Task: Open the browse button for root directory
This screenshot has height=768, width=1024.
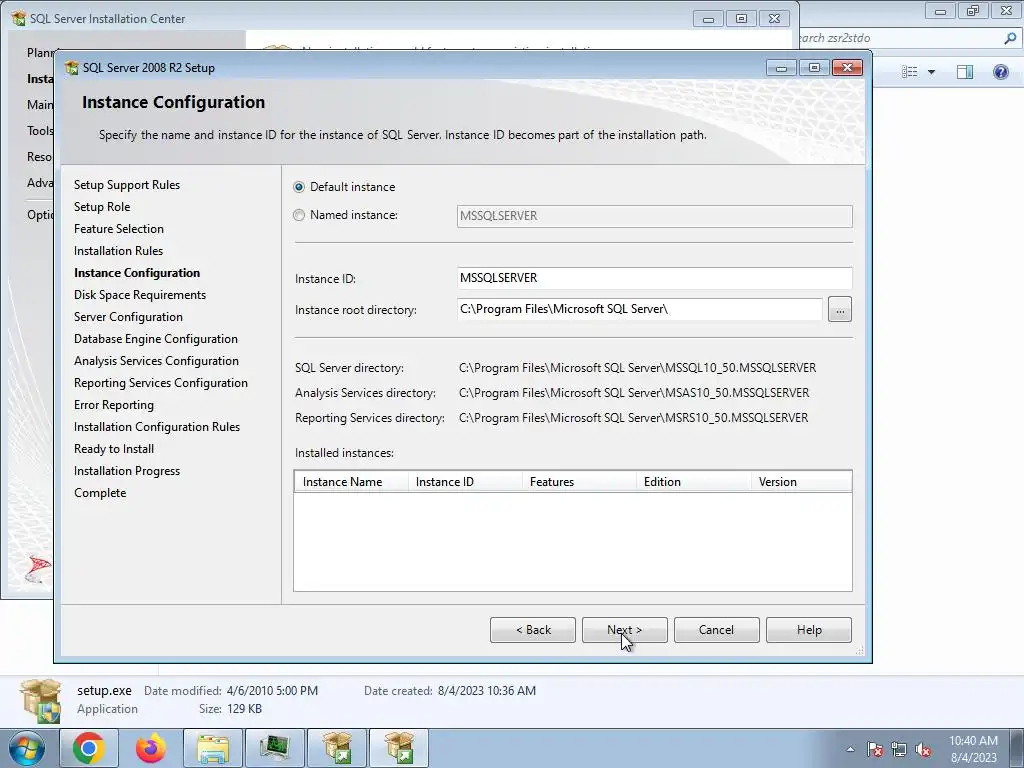Action: click(x=840, y=310)
